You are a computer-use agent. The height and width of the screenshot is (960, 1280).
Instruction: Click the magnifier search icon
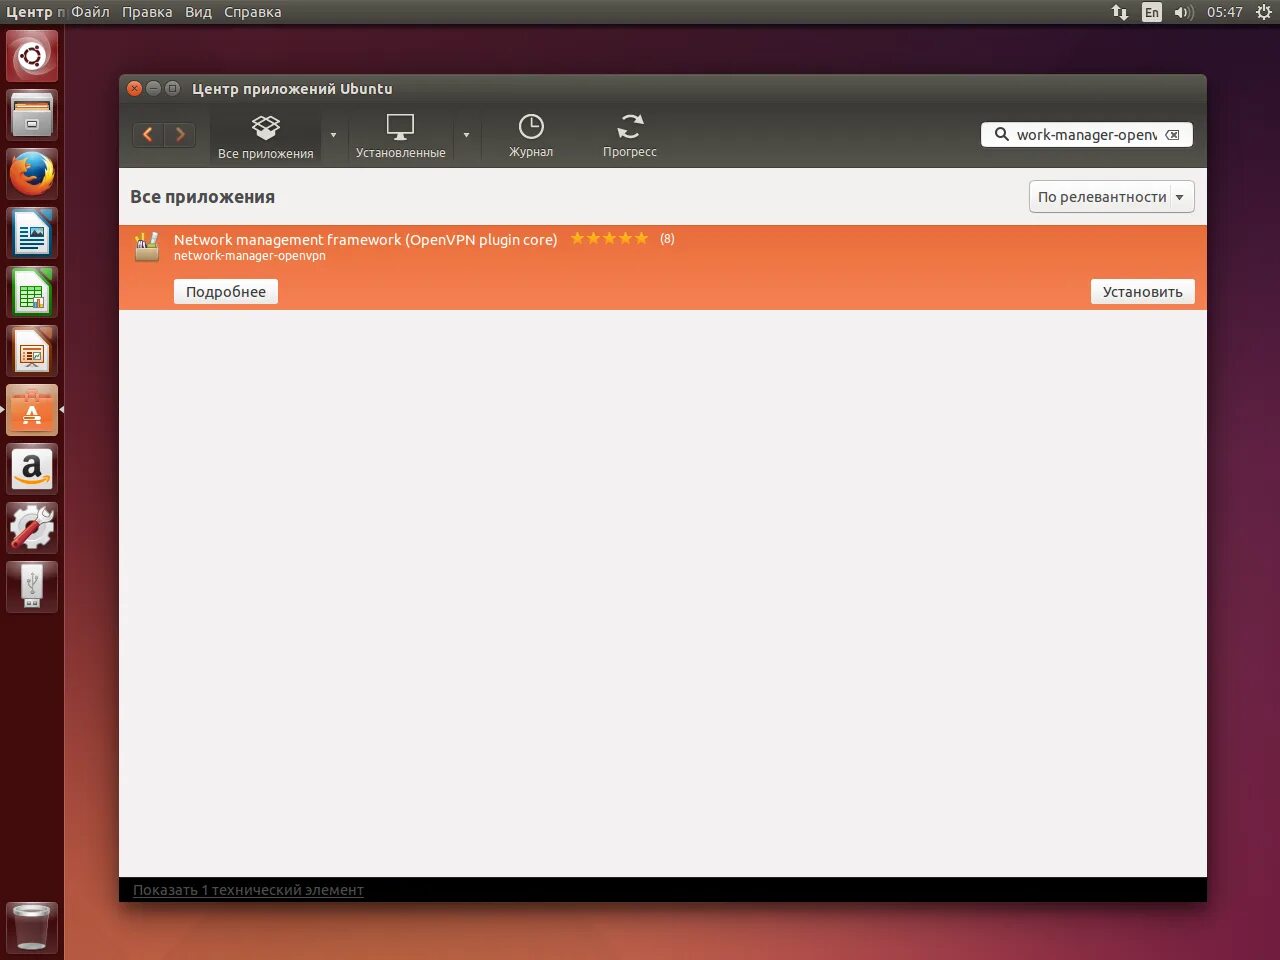point(1001,134)
